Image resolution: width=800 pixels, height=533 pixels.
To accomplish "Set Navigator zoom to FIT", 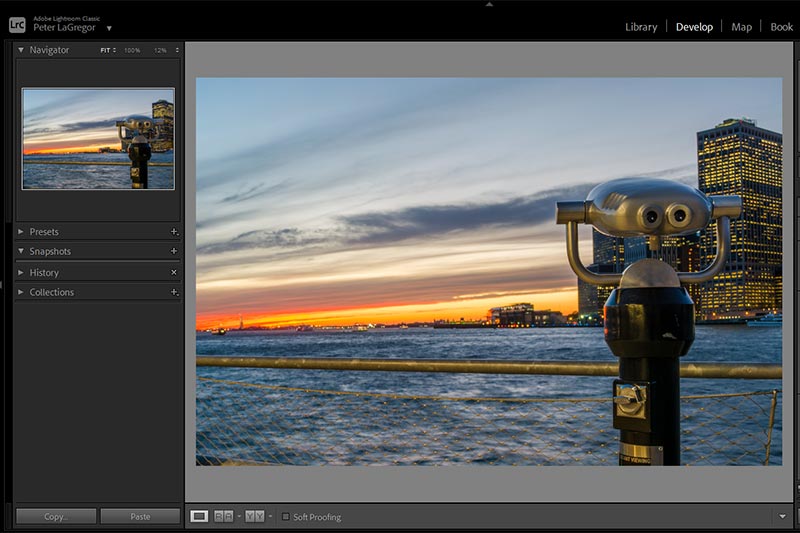I will coord(105,50).
